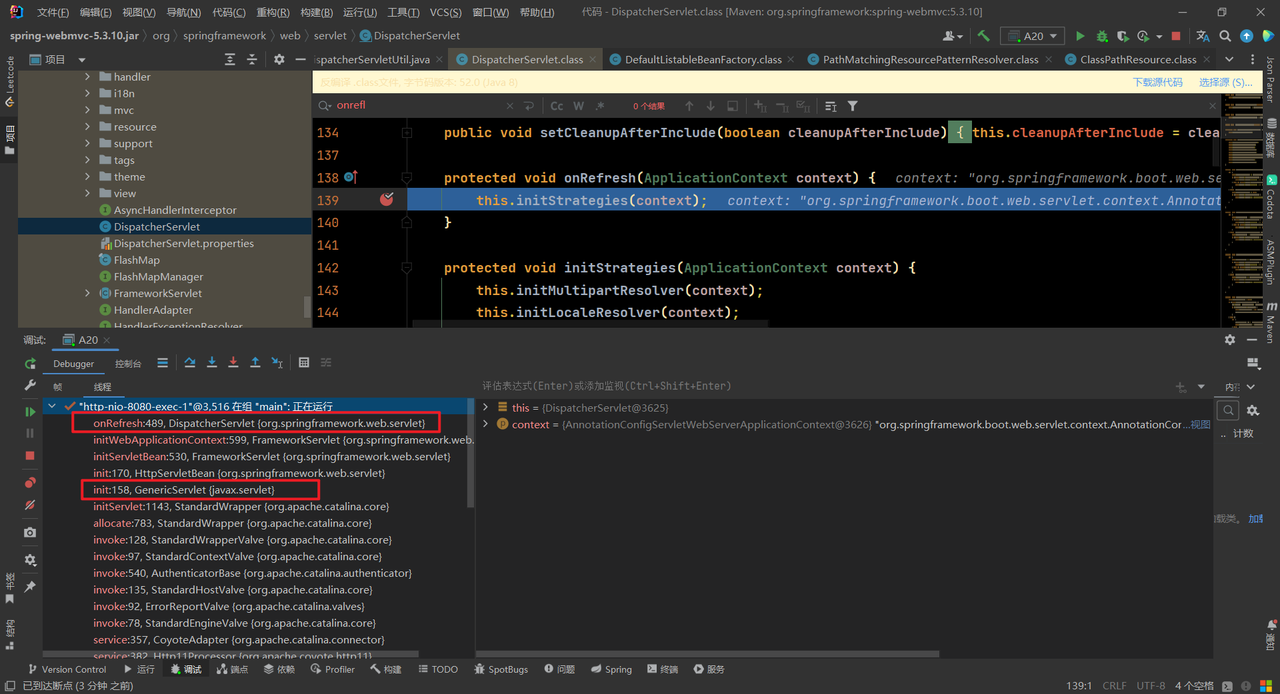The height and width of the screenshot is (694, 1280).
Task: Stop the run with the red square in the top toolbar
Action: click(x=1176, y=36)
